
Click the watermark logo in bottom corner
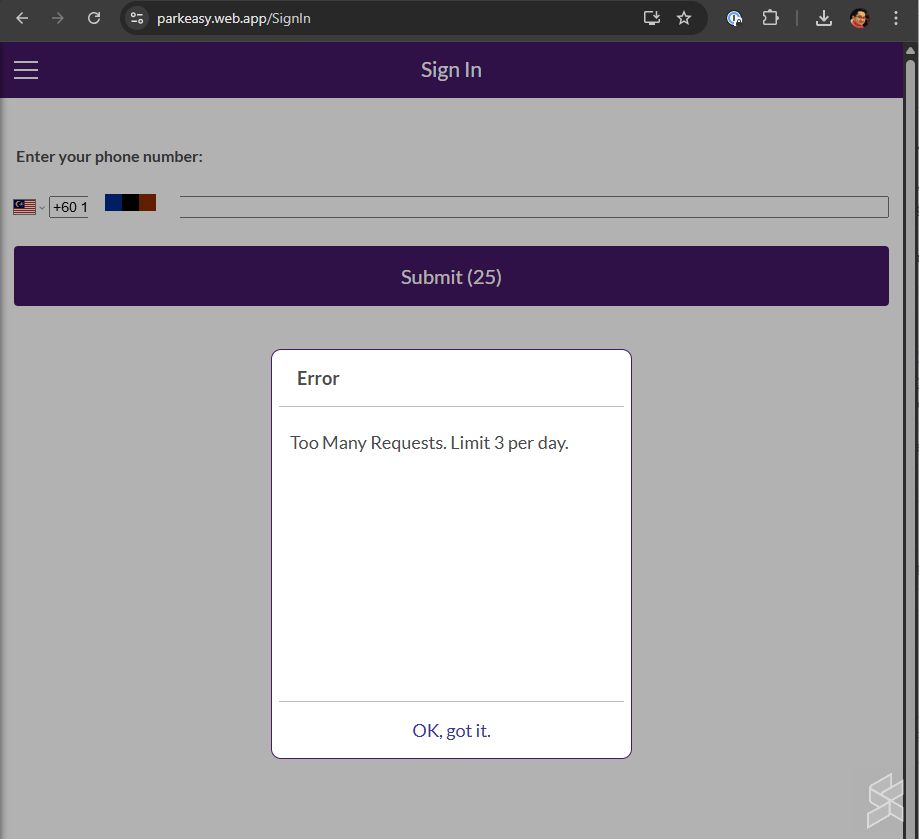[x=885, y=800]
